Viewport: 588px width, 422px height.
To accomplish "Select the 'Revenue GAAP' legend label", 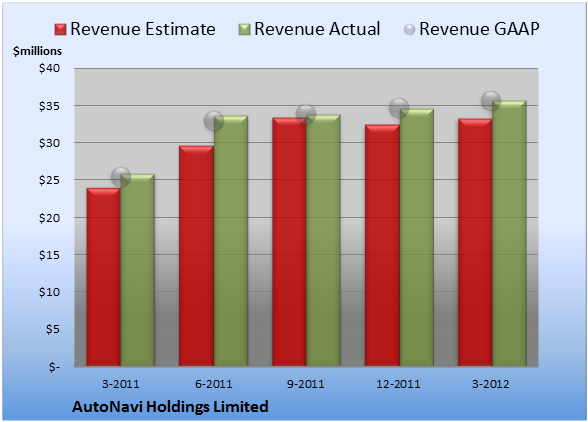I will (479, 29).
